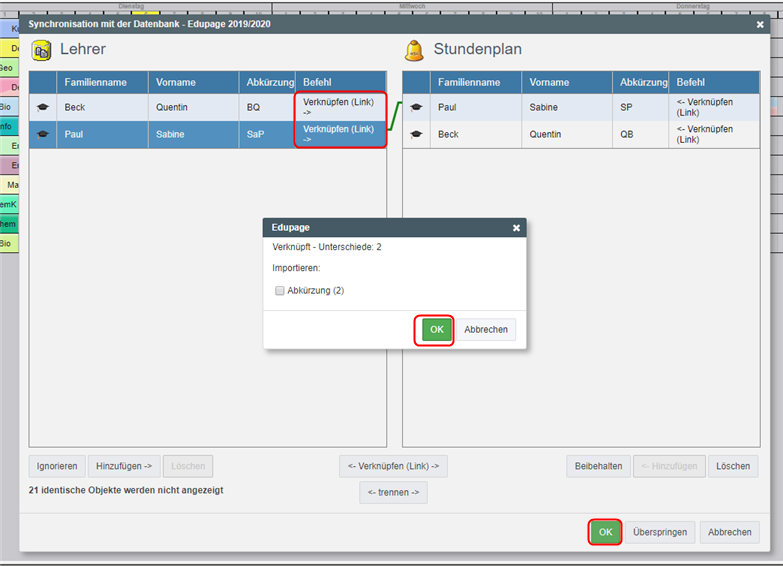Image resolution: width=783 pixels, height=566 pixels.
Task: Click Sabine cell in Lehrer table
Action: 194,134
